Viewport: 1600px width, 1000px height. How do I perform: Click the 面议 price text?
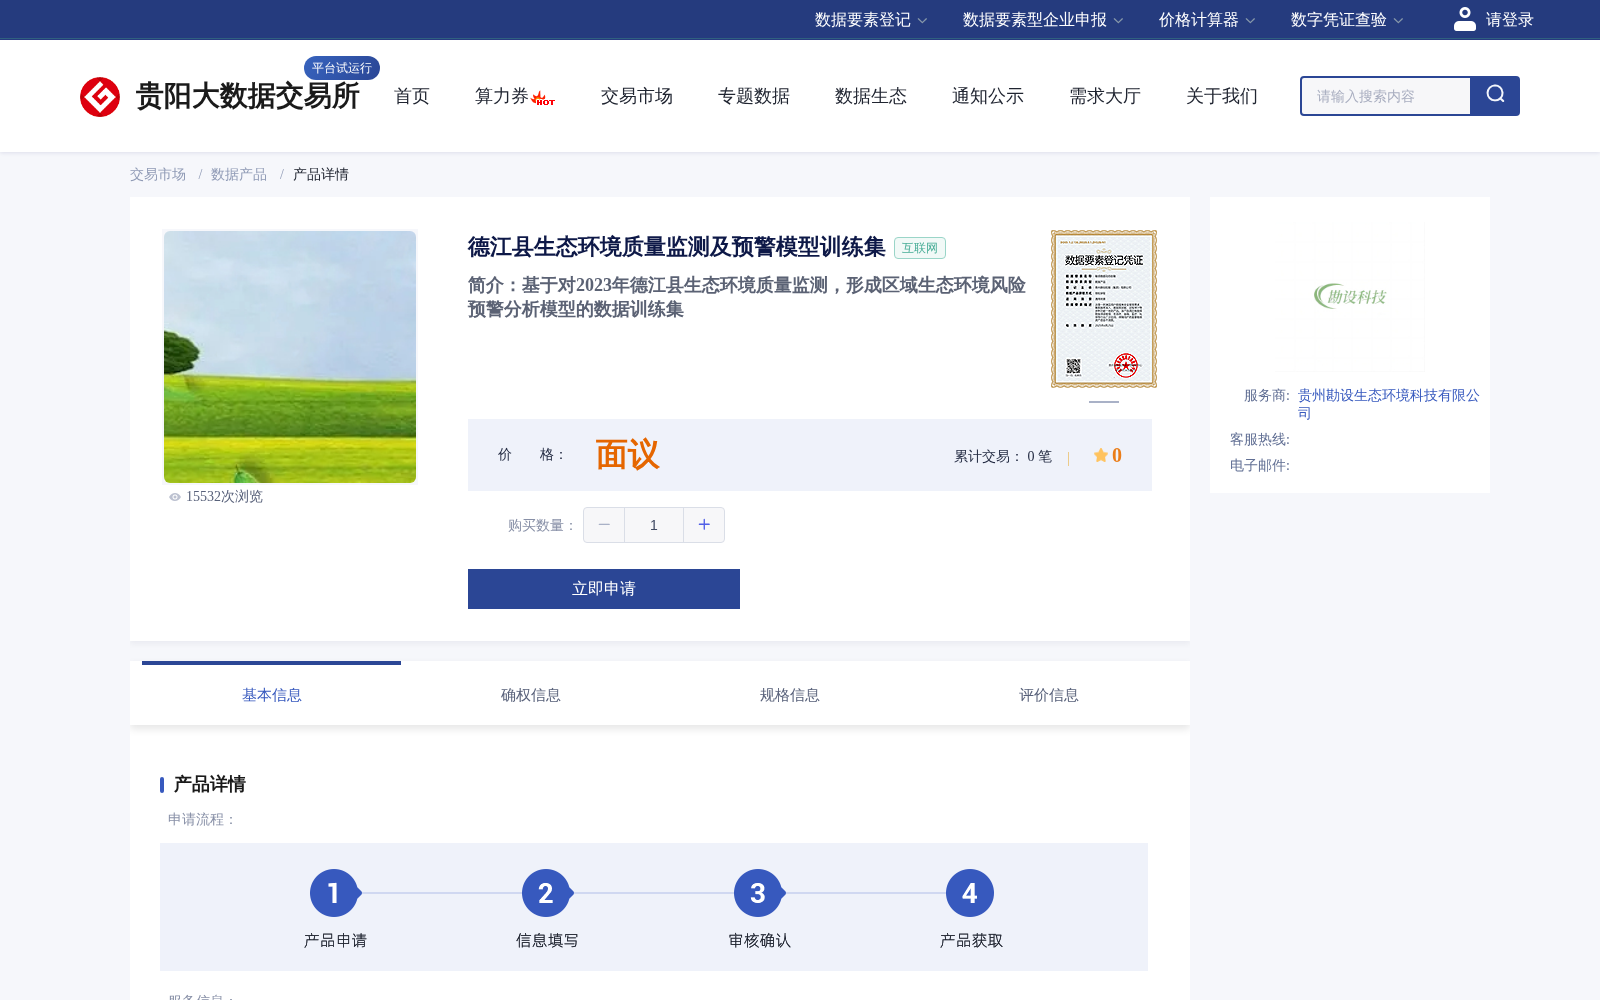click(x=628, y=455)
